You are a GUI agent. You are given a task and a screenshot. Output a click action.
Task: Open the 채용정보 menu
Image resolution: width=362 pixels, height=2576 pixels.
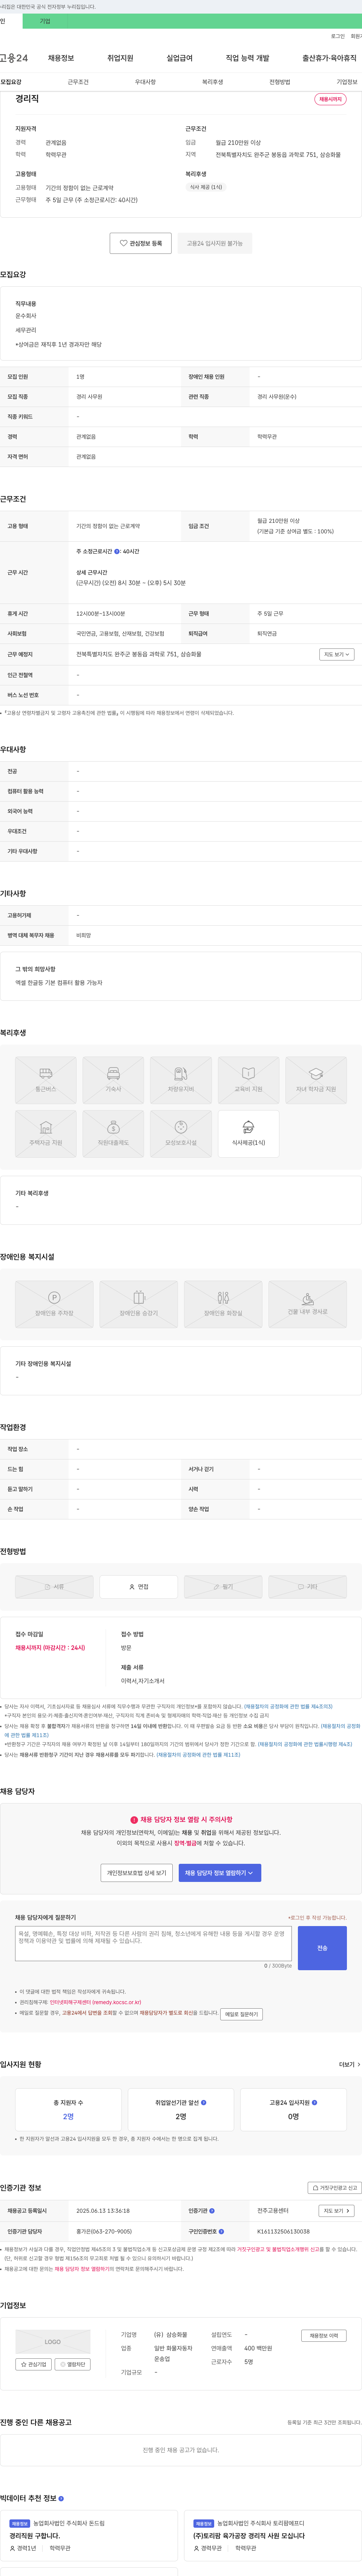click(x=61, y=58)
